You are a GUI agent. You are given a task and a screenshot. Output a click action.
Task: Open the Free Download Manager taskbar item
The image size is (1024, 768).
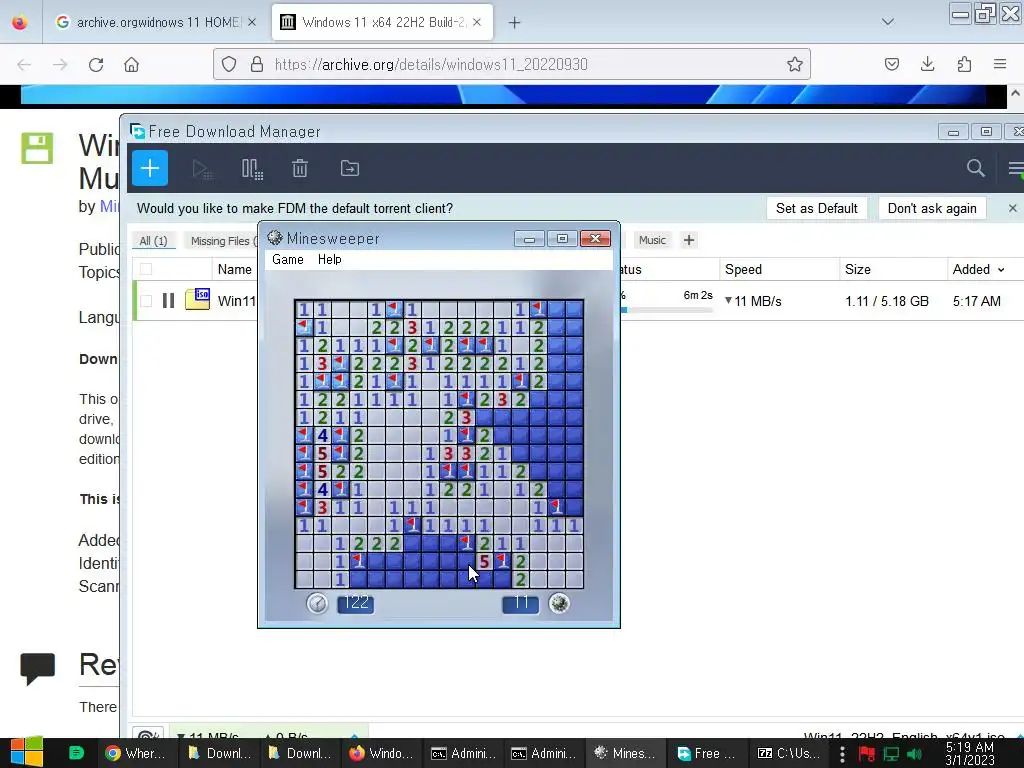[707, 753]
